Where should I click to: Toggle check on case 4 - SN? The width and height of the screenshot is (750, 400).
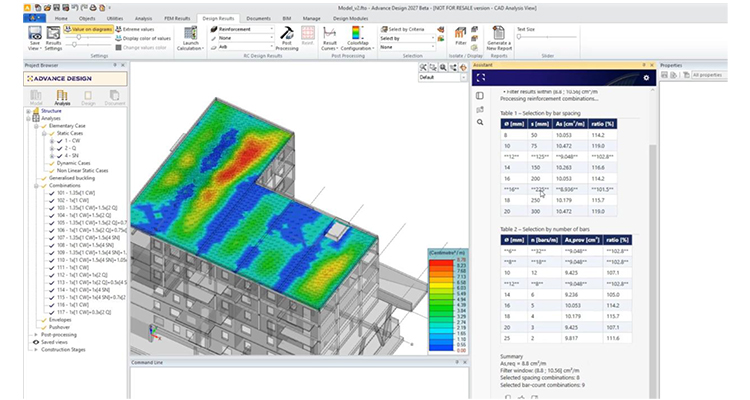tap(60, 156)
